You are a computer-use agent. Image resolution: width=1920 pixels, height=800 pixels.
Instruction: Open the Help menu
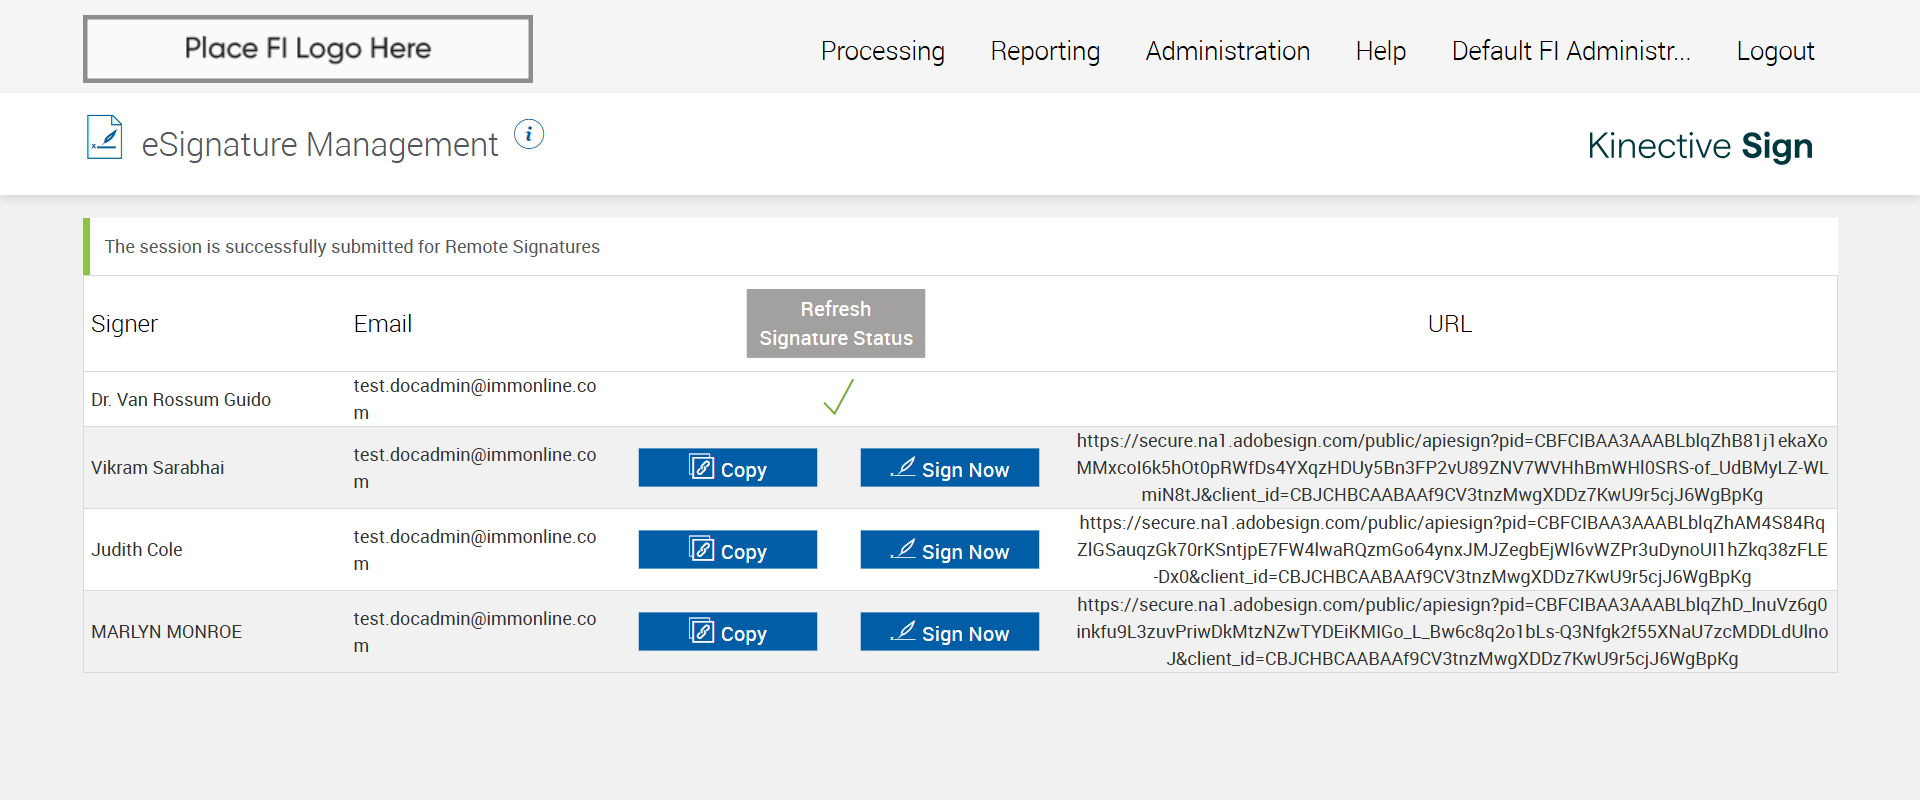click(x=1380, y=51)
